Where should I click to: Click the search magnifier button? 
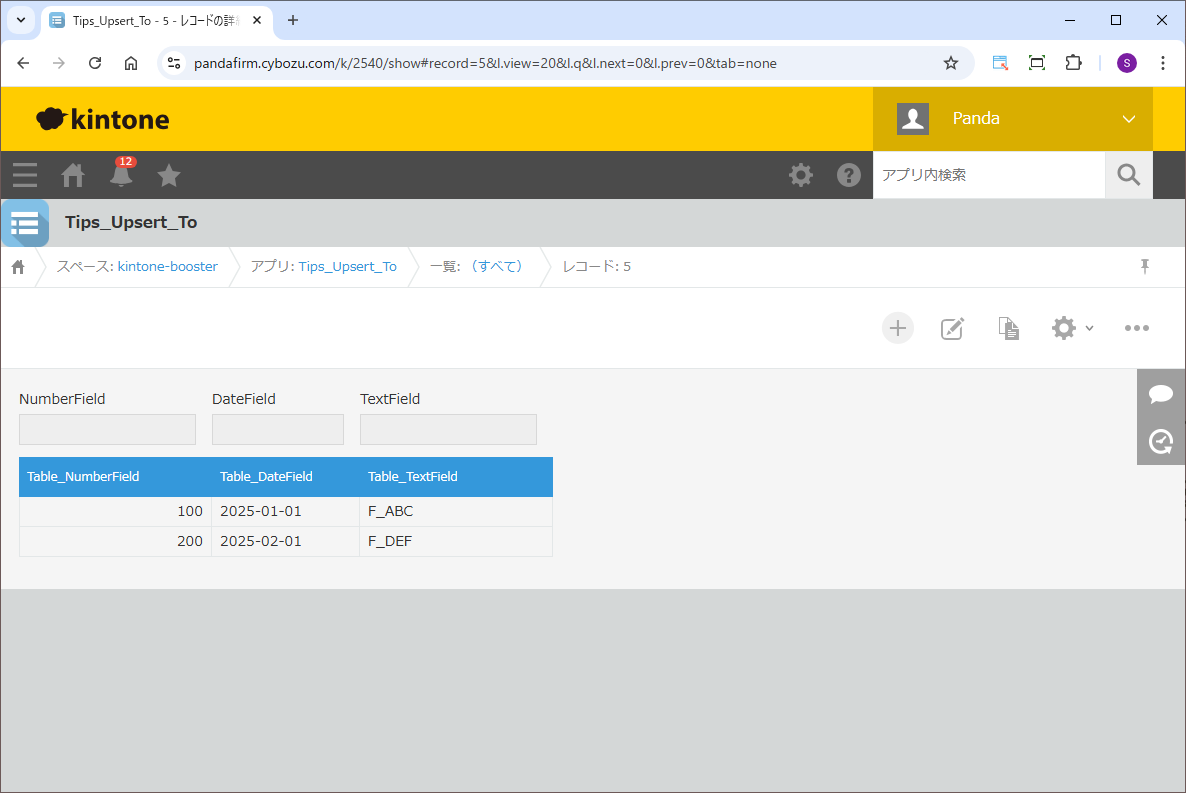click(1128, 175)
